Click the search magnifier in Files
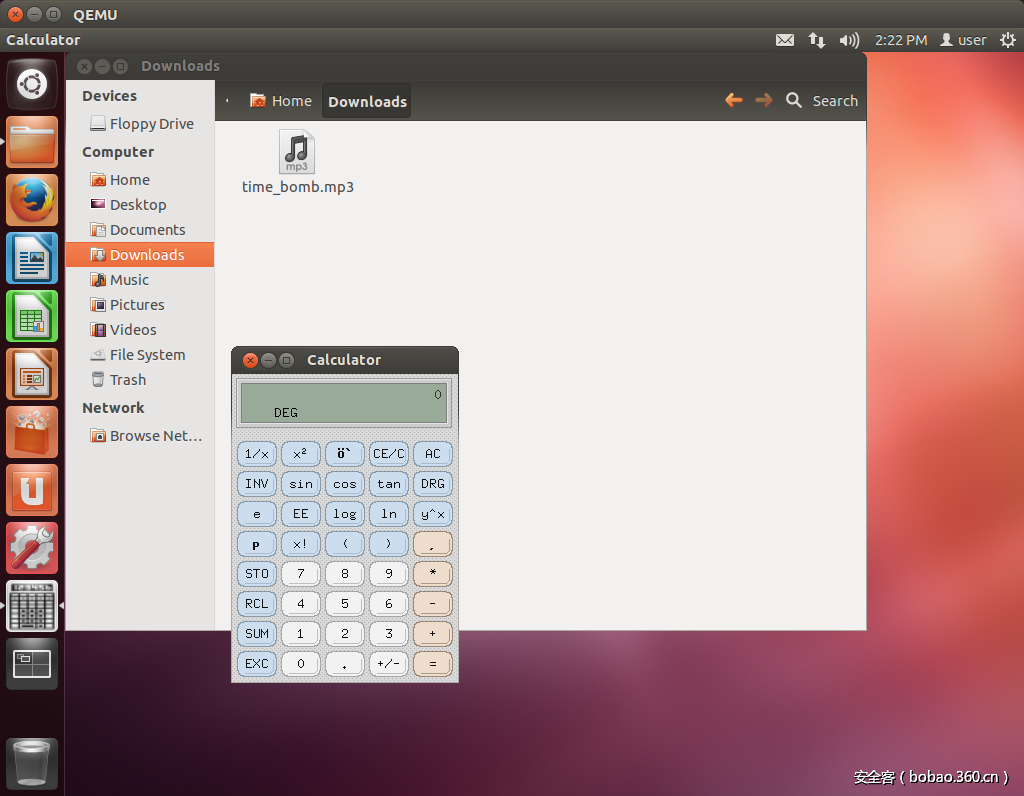This screenshot has height=796, width=1024. pyautogui.click(x=794, y=100)
